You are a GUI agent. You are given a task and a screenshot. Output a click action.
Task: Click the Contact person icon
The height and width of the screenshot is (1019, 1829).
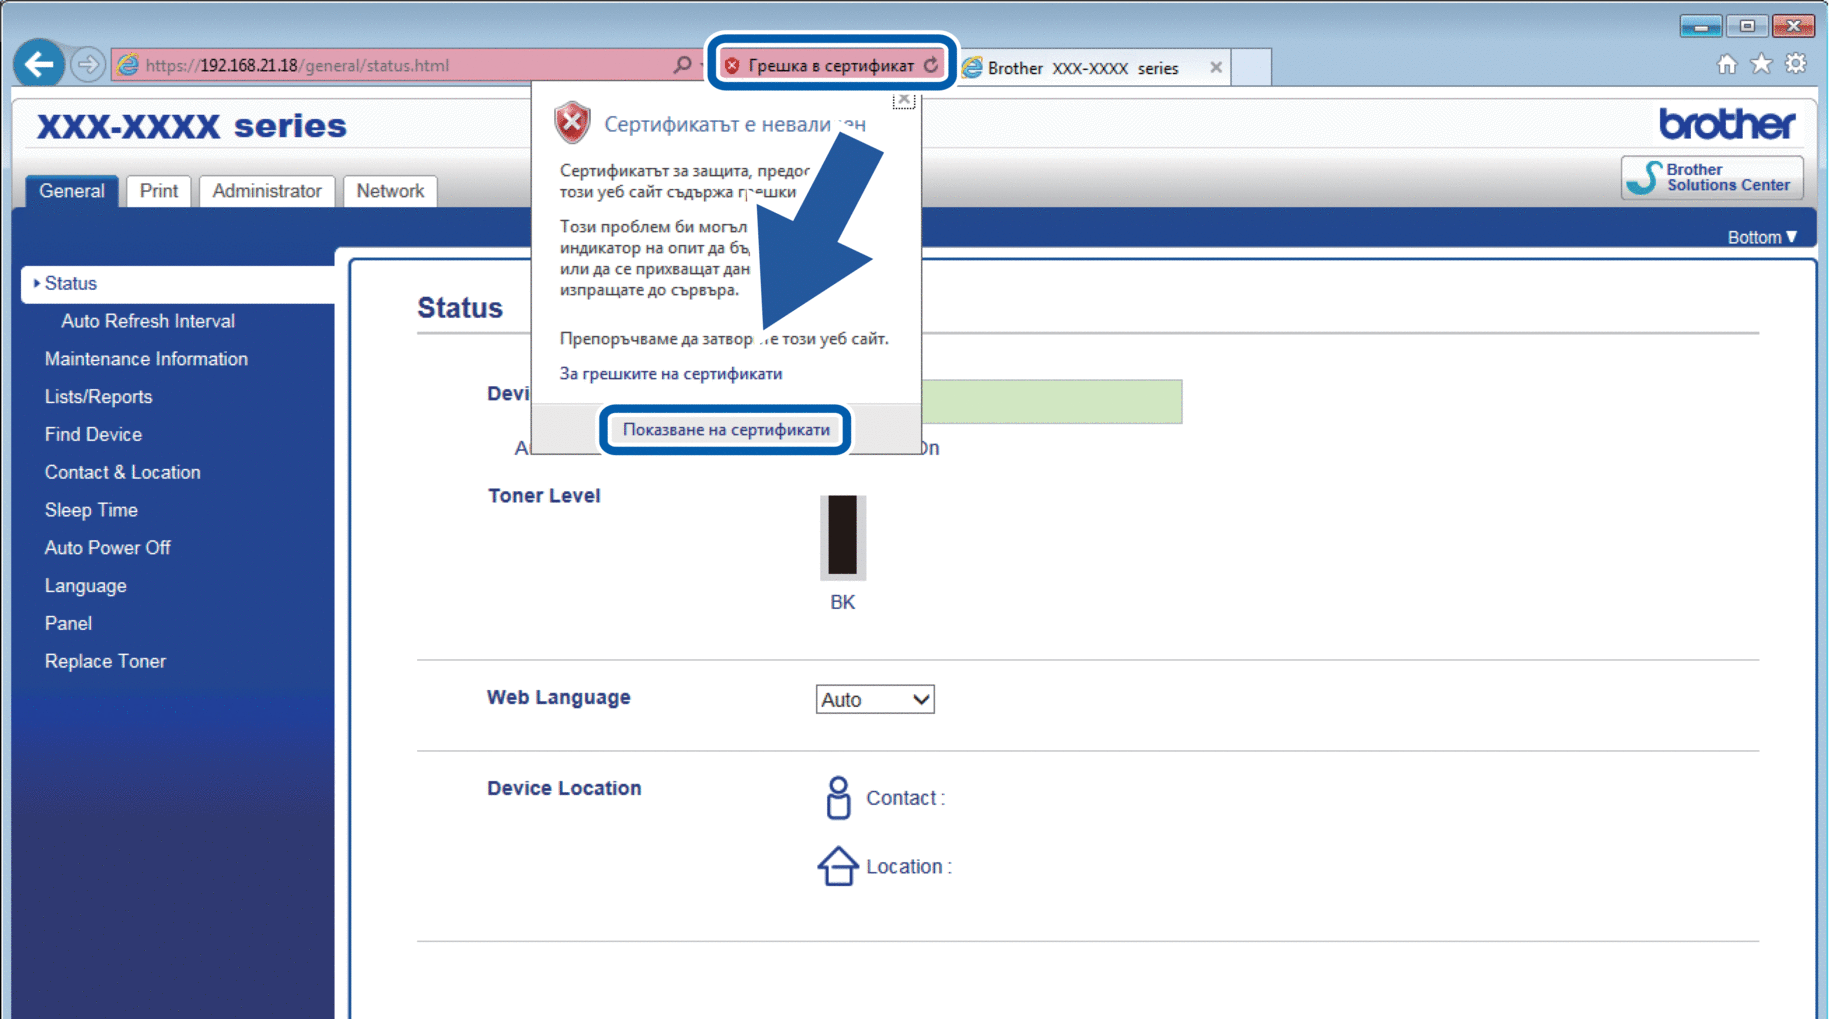pyautogui.click(x=838, y=798)
